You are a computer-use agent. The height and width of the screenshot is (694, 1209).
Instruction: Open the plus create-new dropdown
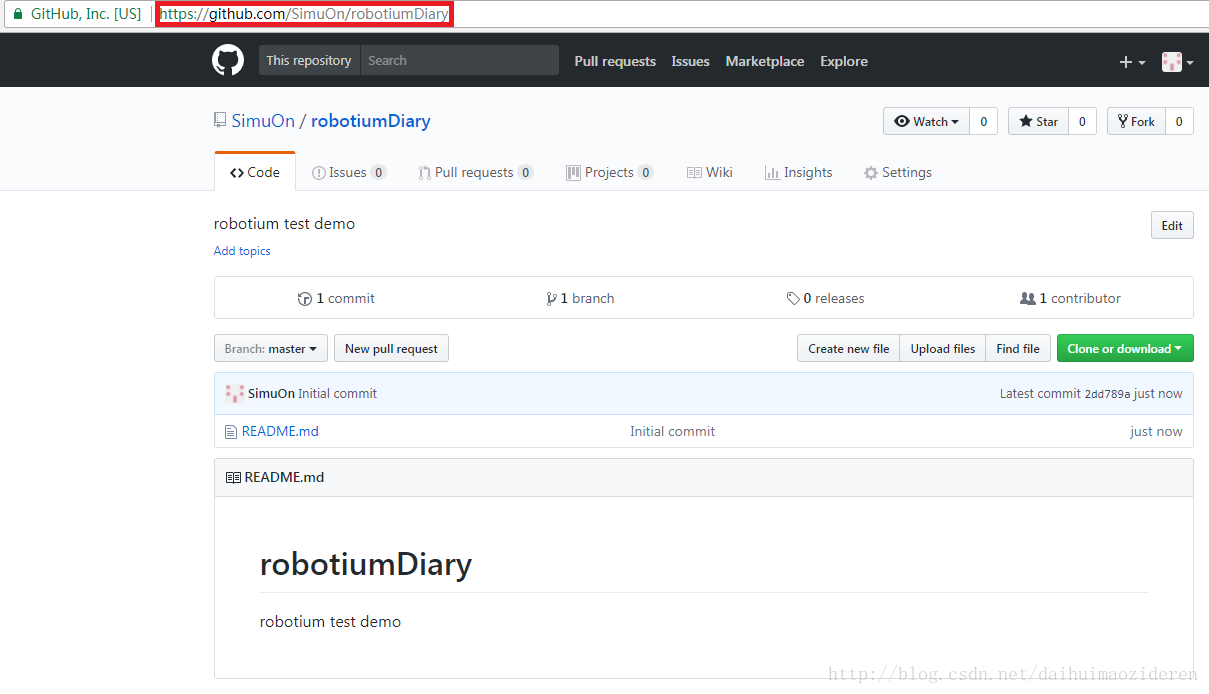click(x=1132, y=62)
